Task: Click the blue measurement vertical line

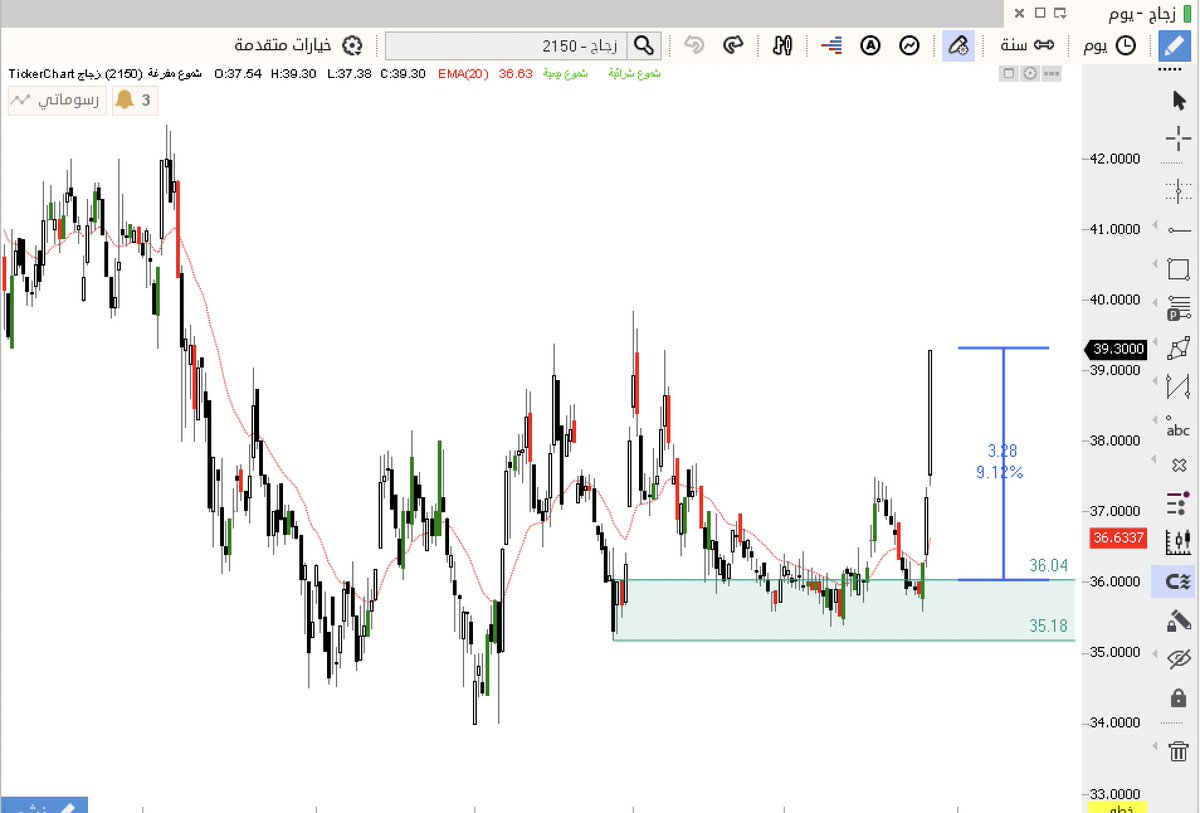Action: point(1003,463)
